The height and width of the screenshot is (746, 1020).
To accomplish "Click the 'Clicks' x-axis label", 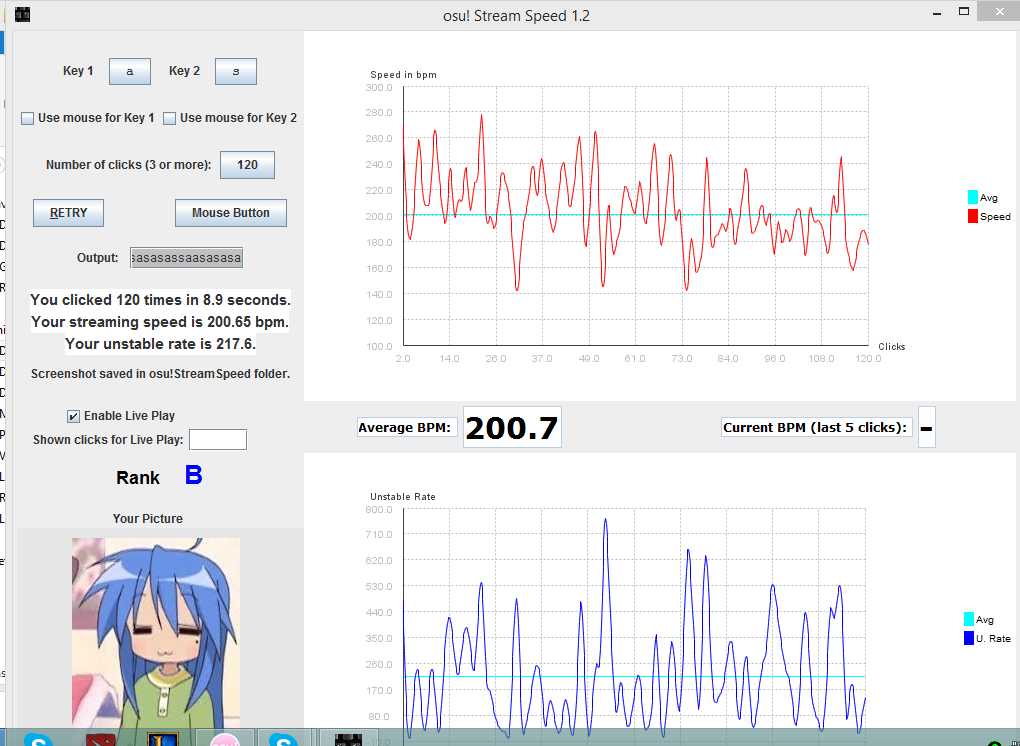I will [x=891, y=347].
